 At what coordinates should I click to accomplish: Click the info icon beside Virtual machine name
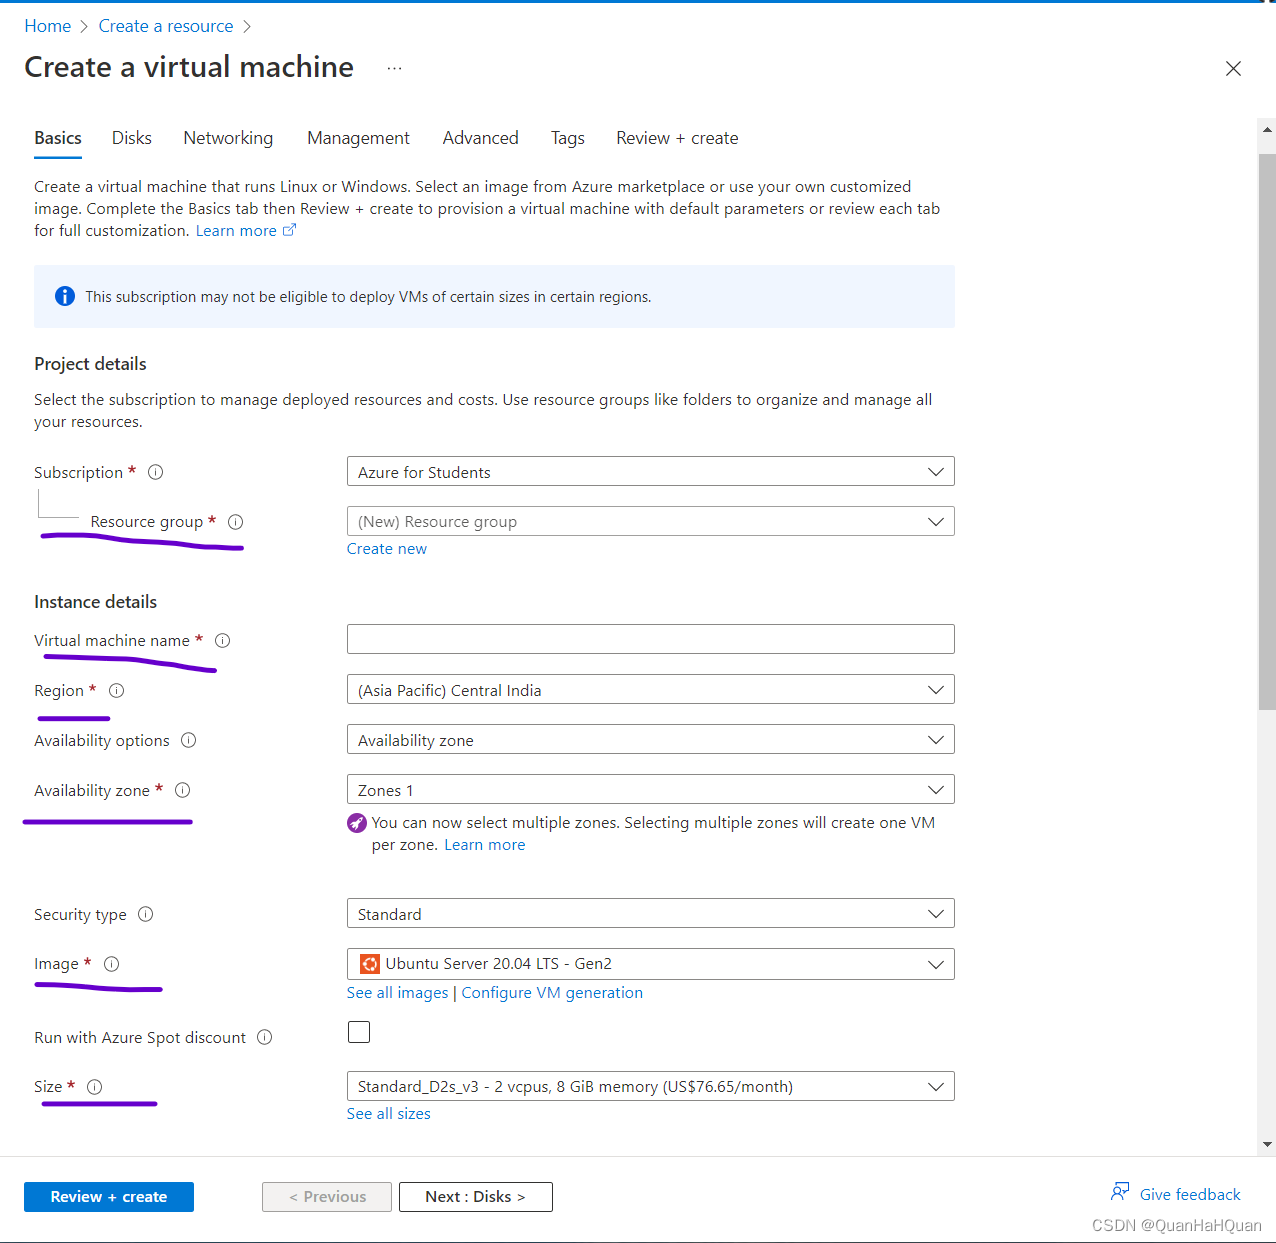[x=223, y=640]
